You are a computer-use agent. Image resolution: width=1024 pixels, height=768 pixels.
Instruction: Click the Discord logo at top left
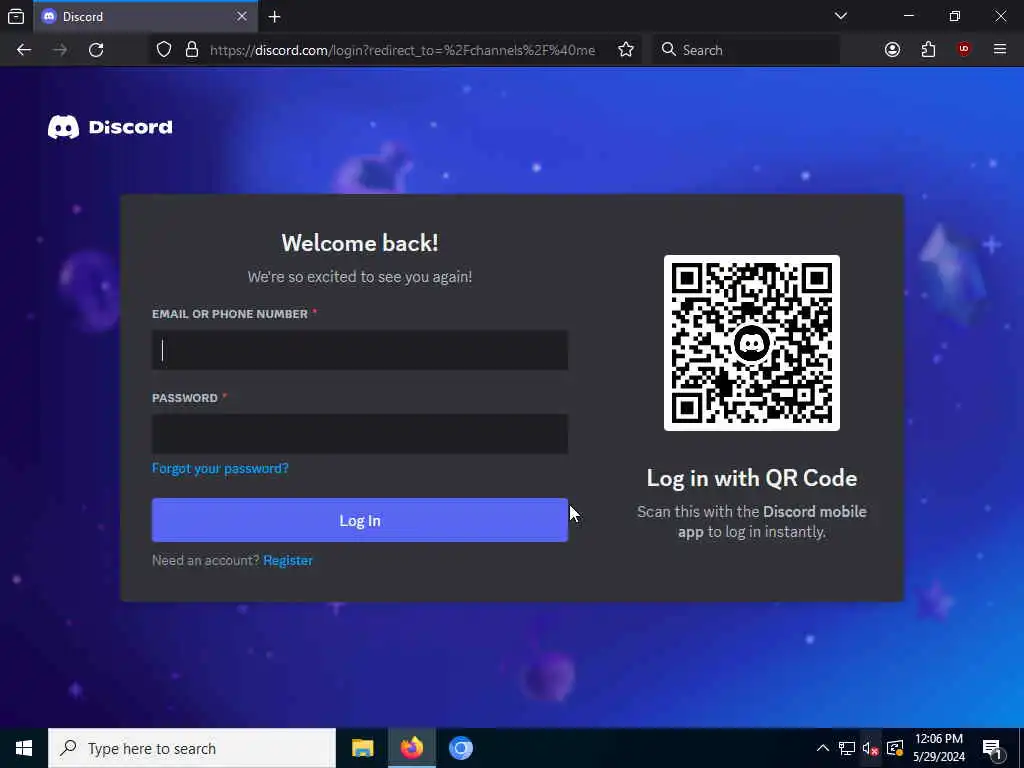click(x=110, y=127)
